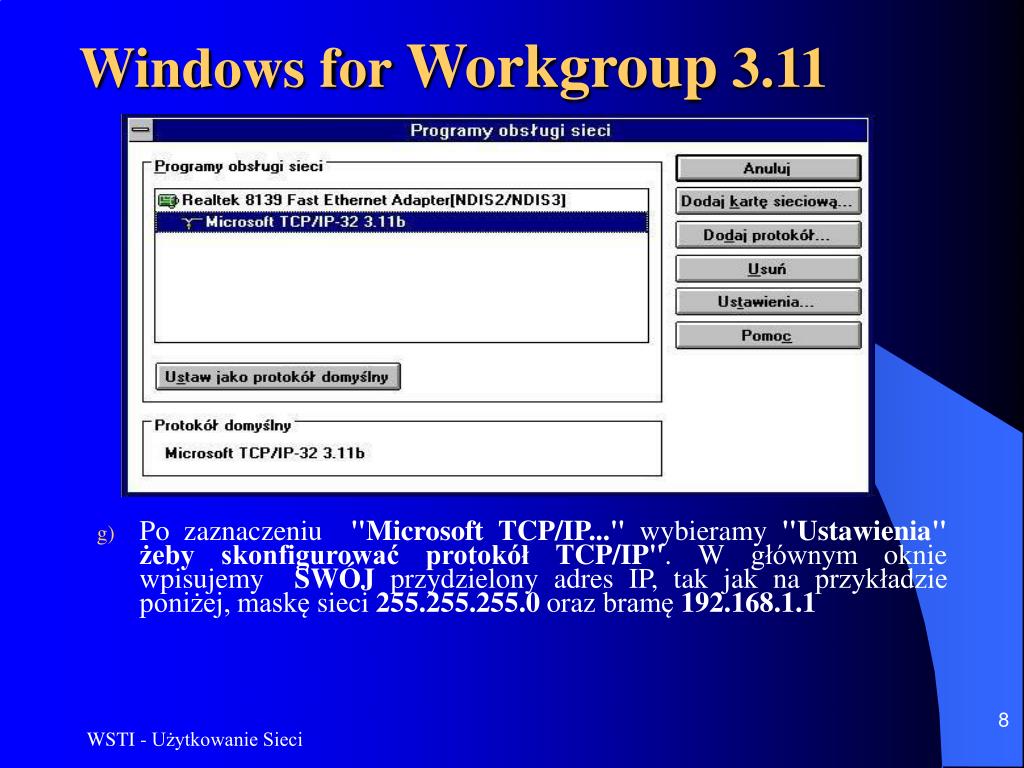The height and width of the screenshot is (768, 1024).
Task: Open the window control menu box
Action: [140, 130]
